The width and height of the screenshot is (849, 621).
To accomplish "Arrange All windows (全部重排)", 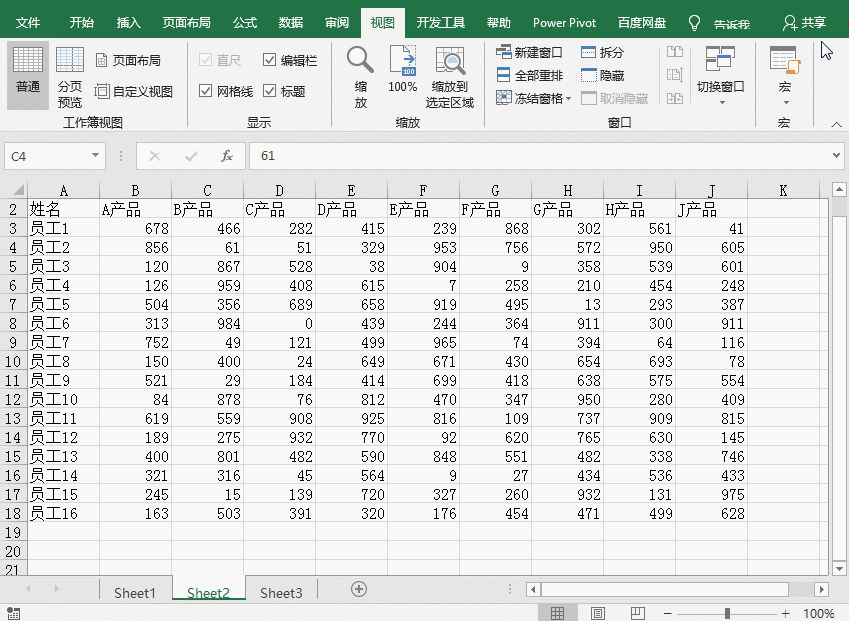I will (529, 75).
